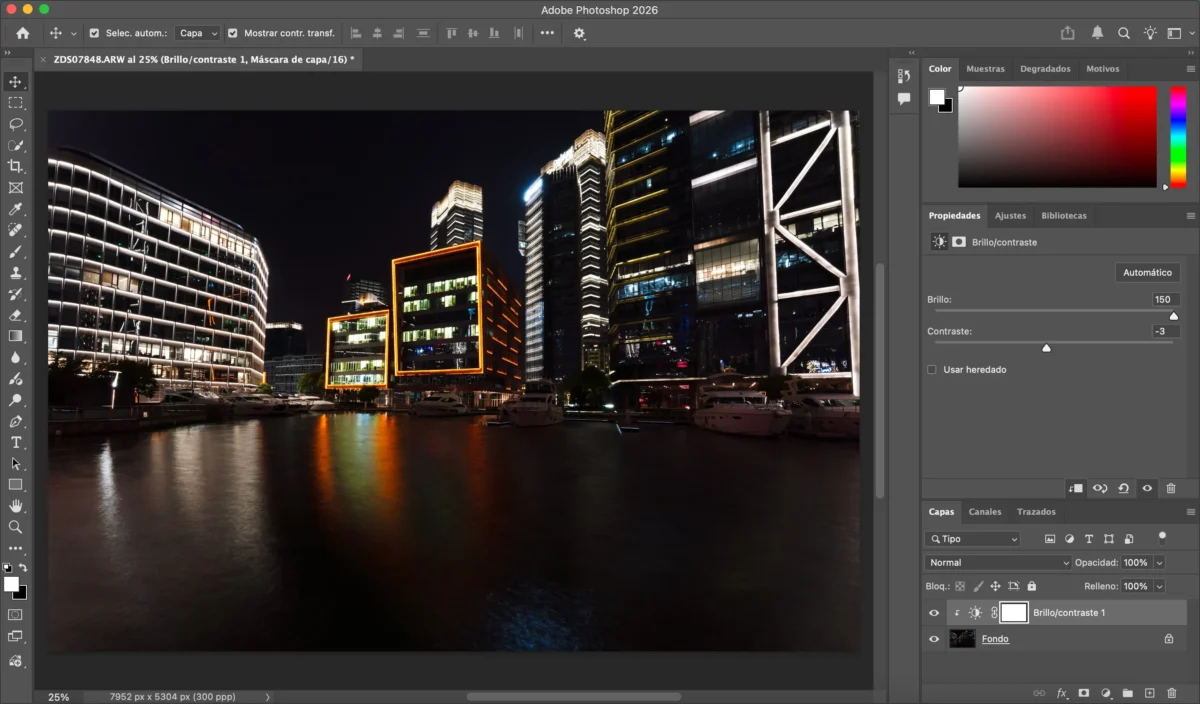
Task: Click the search magnifier in top bar
Action: coord(1124,33)
